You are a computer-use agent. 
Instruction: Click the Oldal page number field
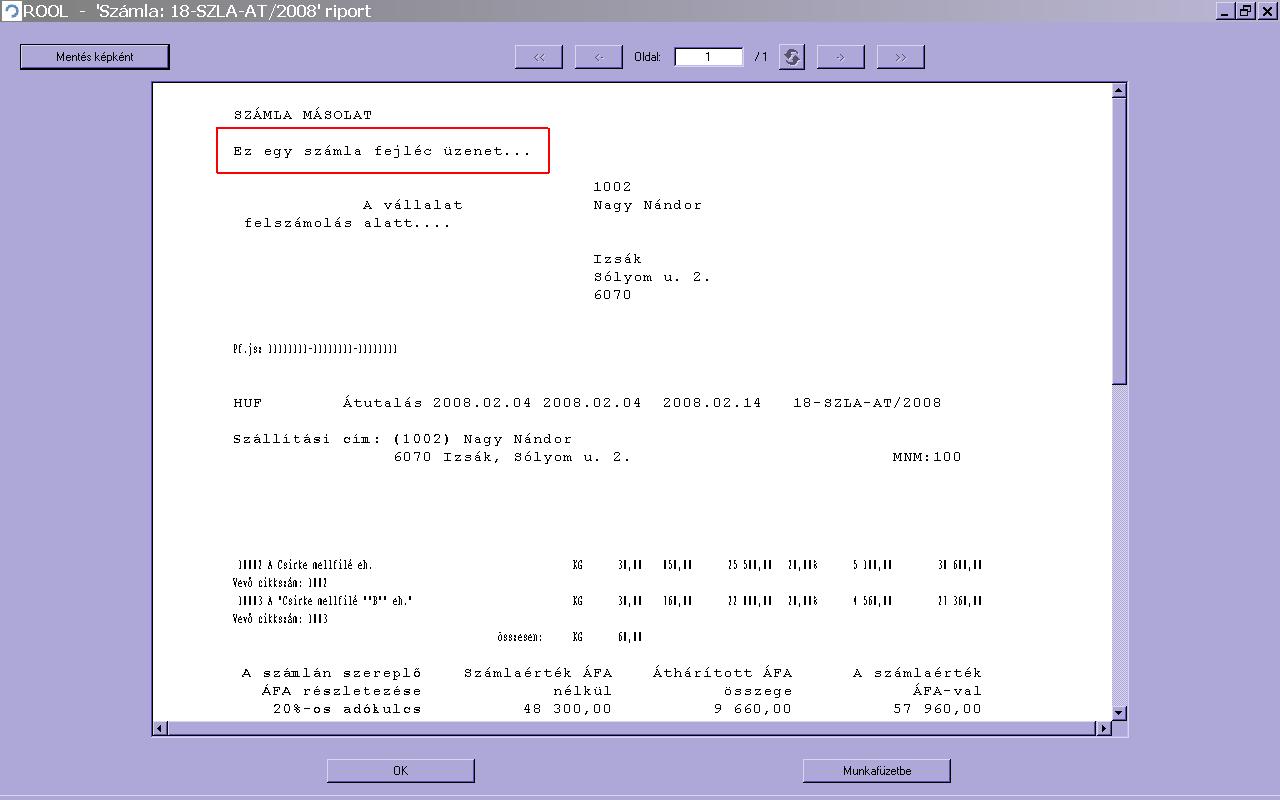click(x=709, y=57)
